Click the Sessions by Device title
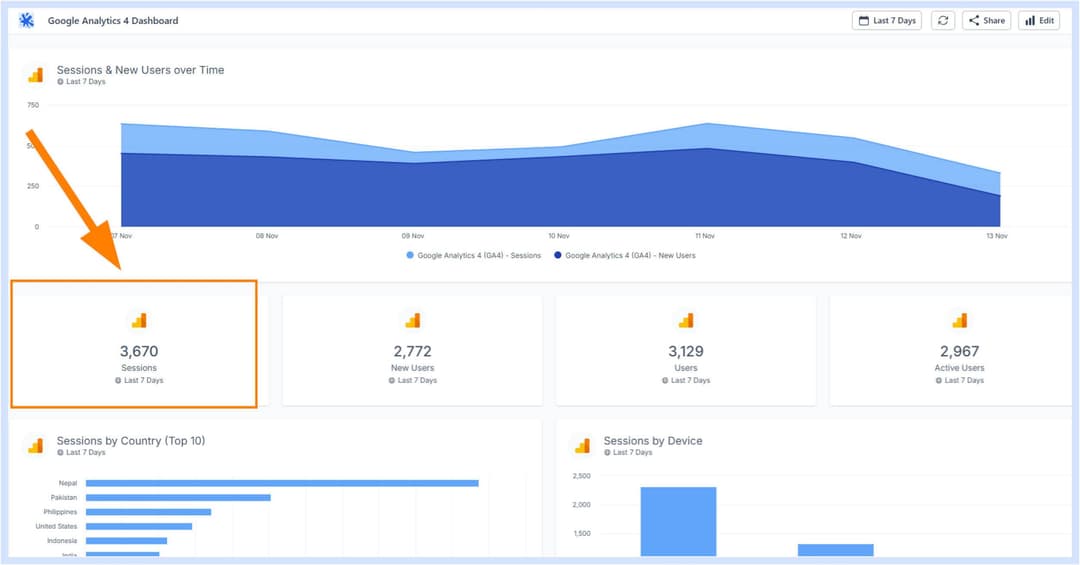This screenshot has width=1080, height=565. coord(653,441)
